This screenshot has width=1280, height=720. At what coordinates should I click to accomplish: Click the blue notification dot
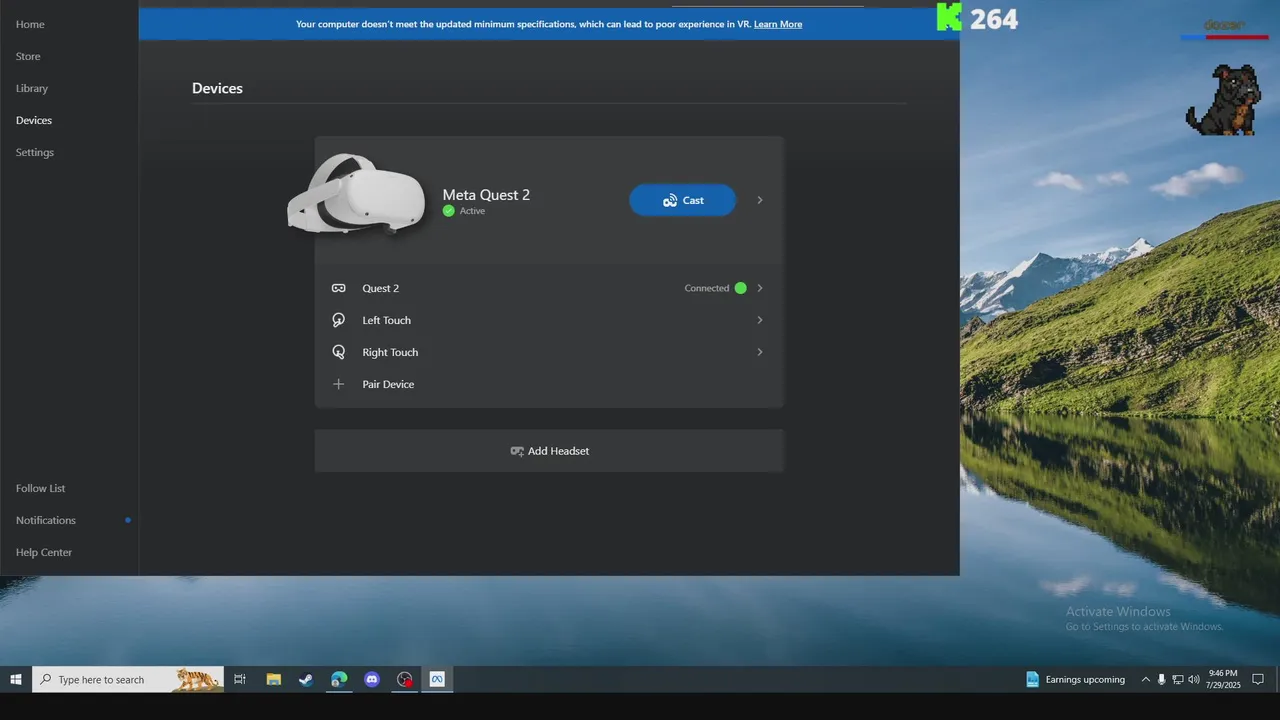pyautogui.click(x=128, y=520)
